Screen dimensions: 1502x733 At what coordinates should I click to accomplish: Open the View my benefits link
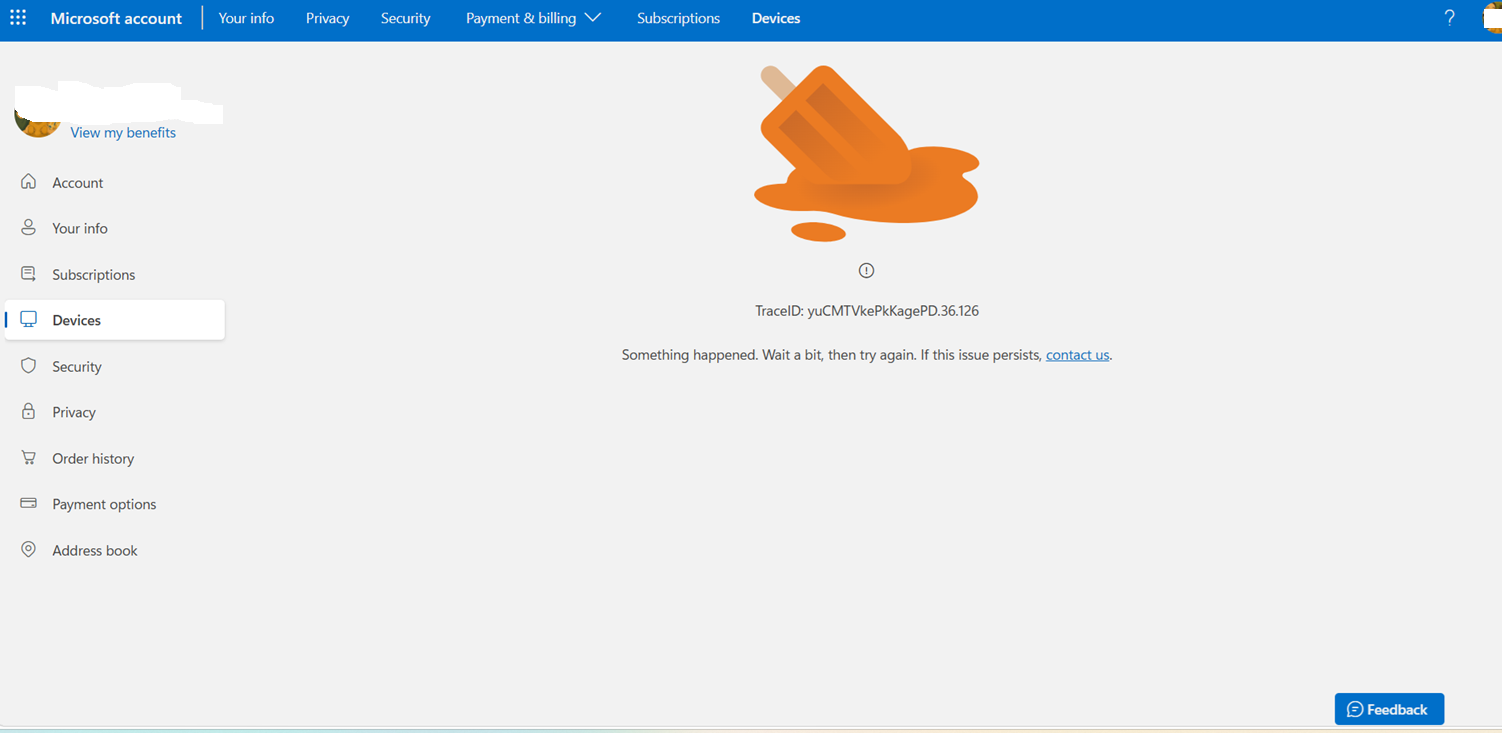point(123,133)
